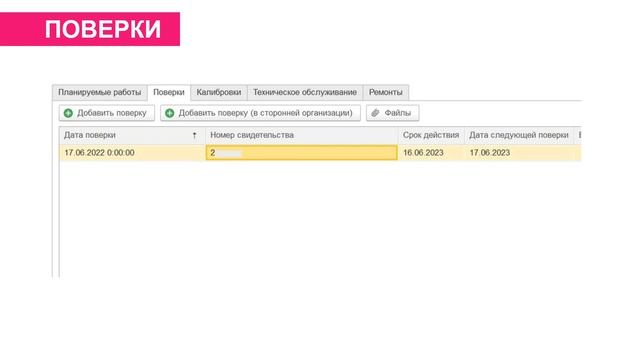640x360 pixels.
Task: Select the 17.06.2023 next verification cell
Action: pos(519,153)
